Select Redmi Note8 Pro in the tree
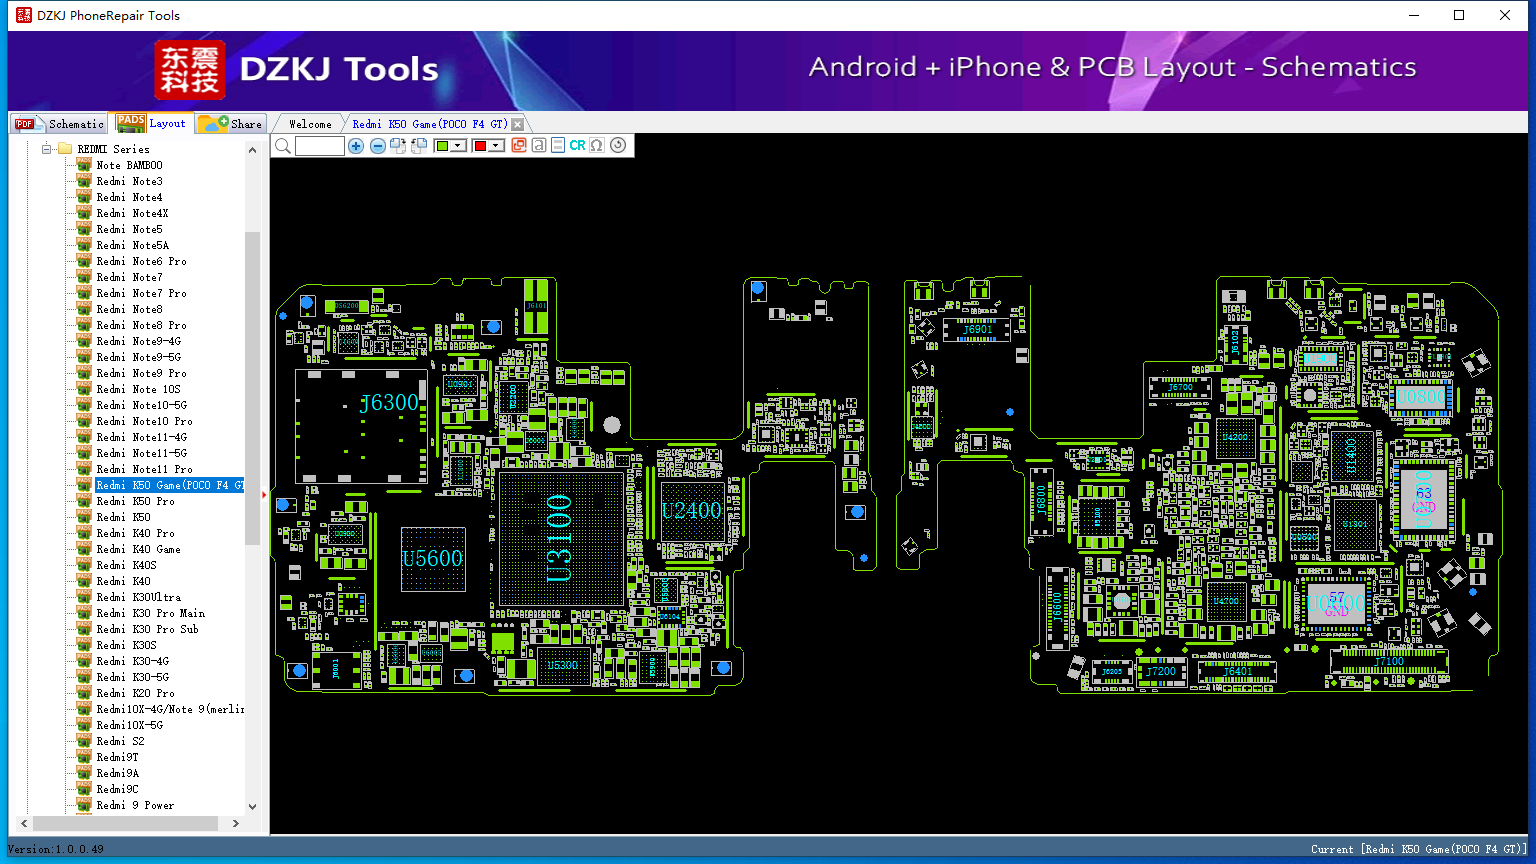The height and width of the screenshot is (864, 1536). tap(142, 325)
